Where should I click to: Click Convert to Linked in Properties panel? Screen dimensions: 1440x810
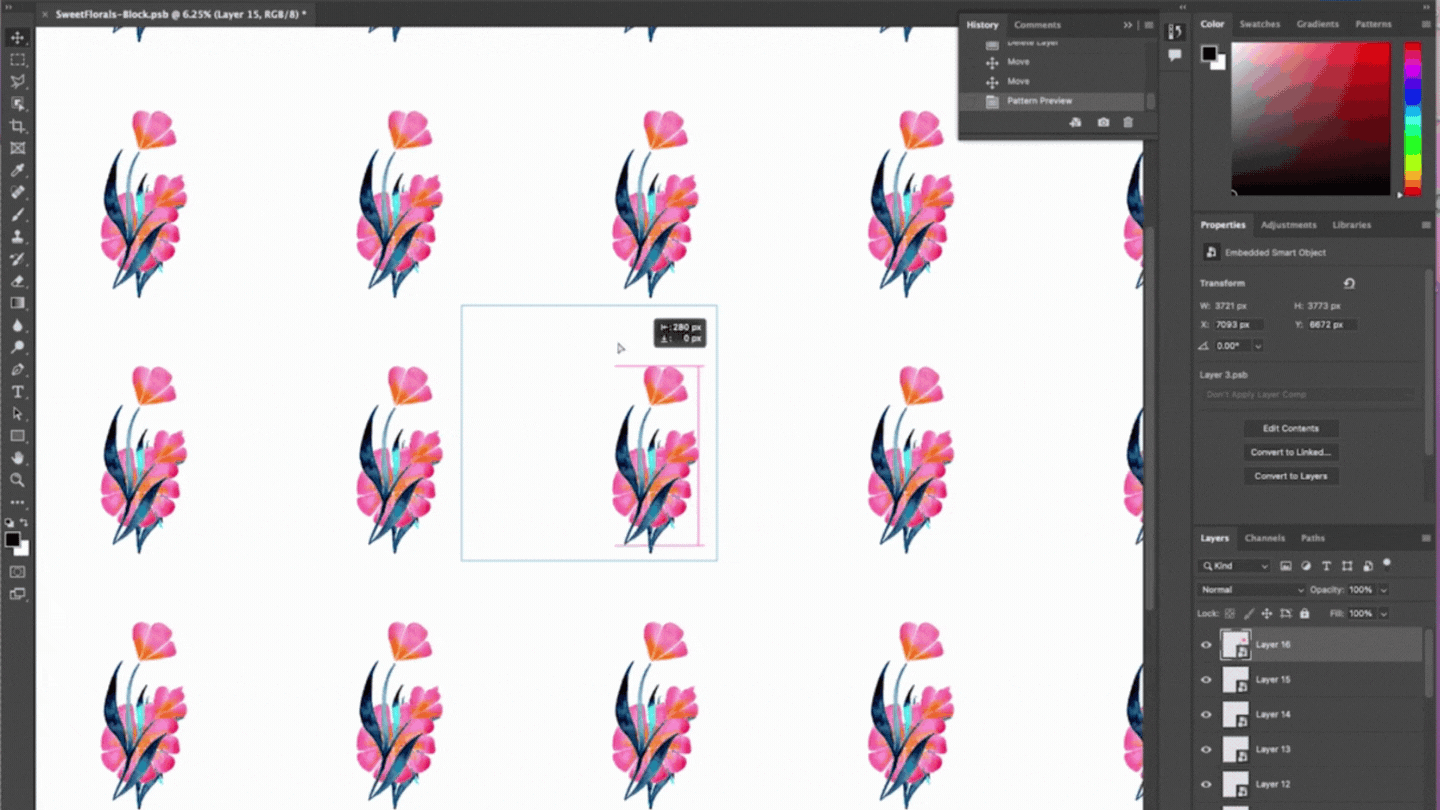[x=1290, y=451]
